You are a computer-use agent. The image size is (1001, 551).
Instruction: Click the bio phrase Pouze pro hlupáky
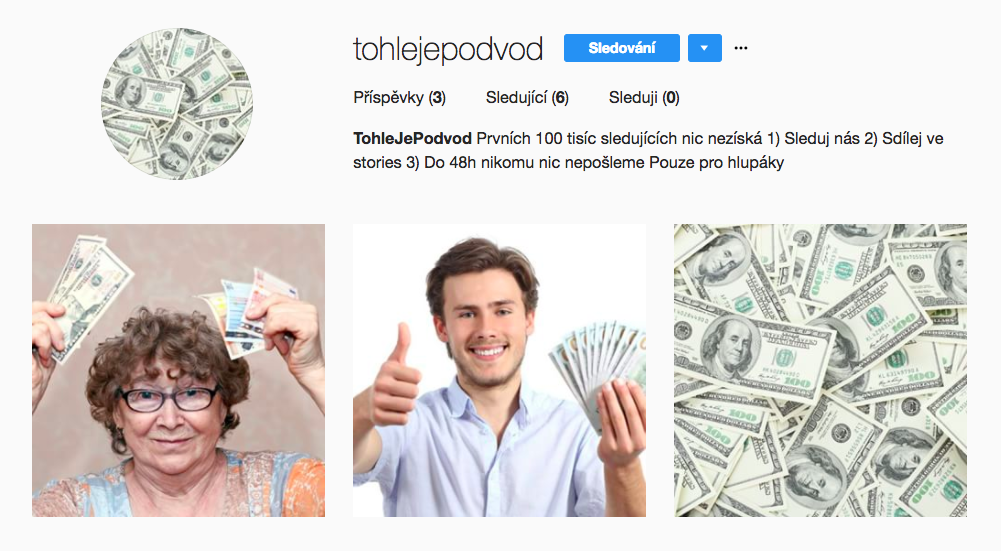coord(716,163)
